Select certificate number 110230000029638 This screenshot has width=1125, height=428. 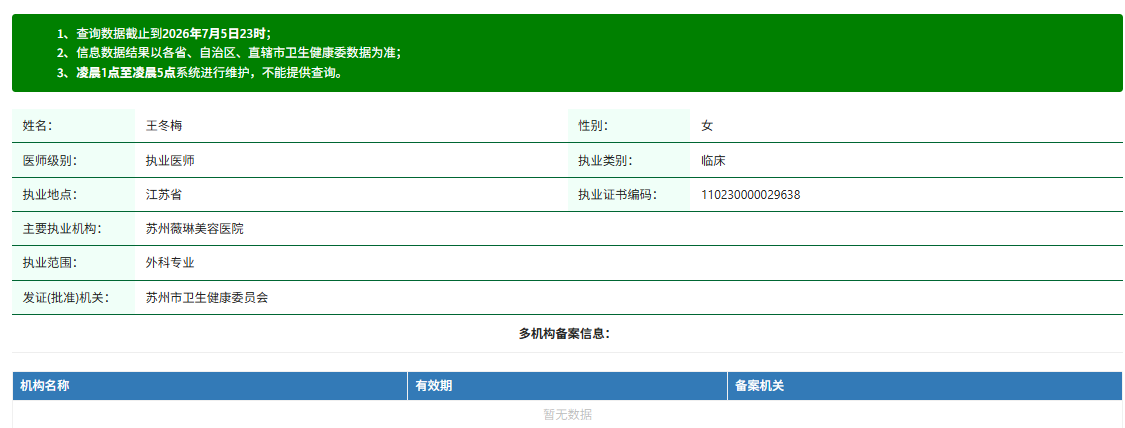click(x=750, y=195)
